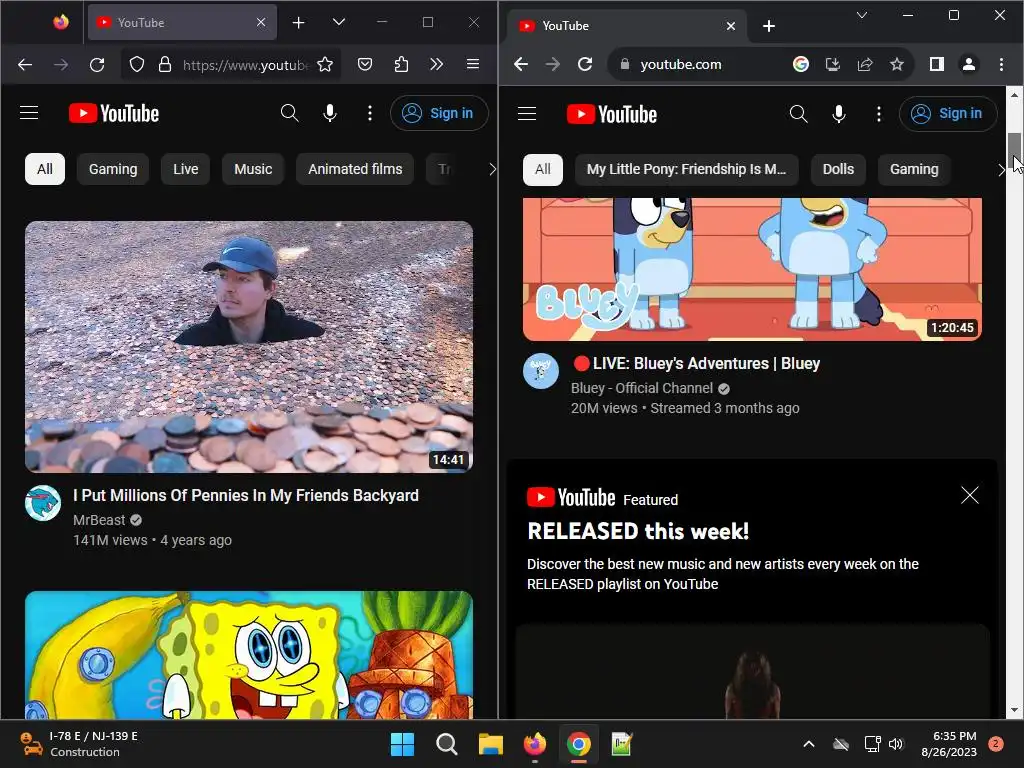The image size is (1024, 768).
Task: Open YouTube guide menu in Chrome window
Action: (527, 114)
